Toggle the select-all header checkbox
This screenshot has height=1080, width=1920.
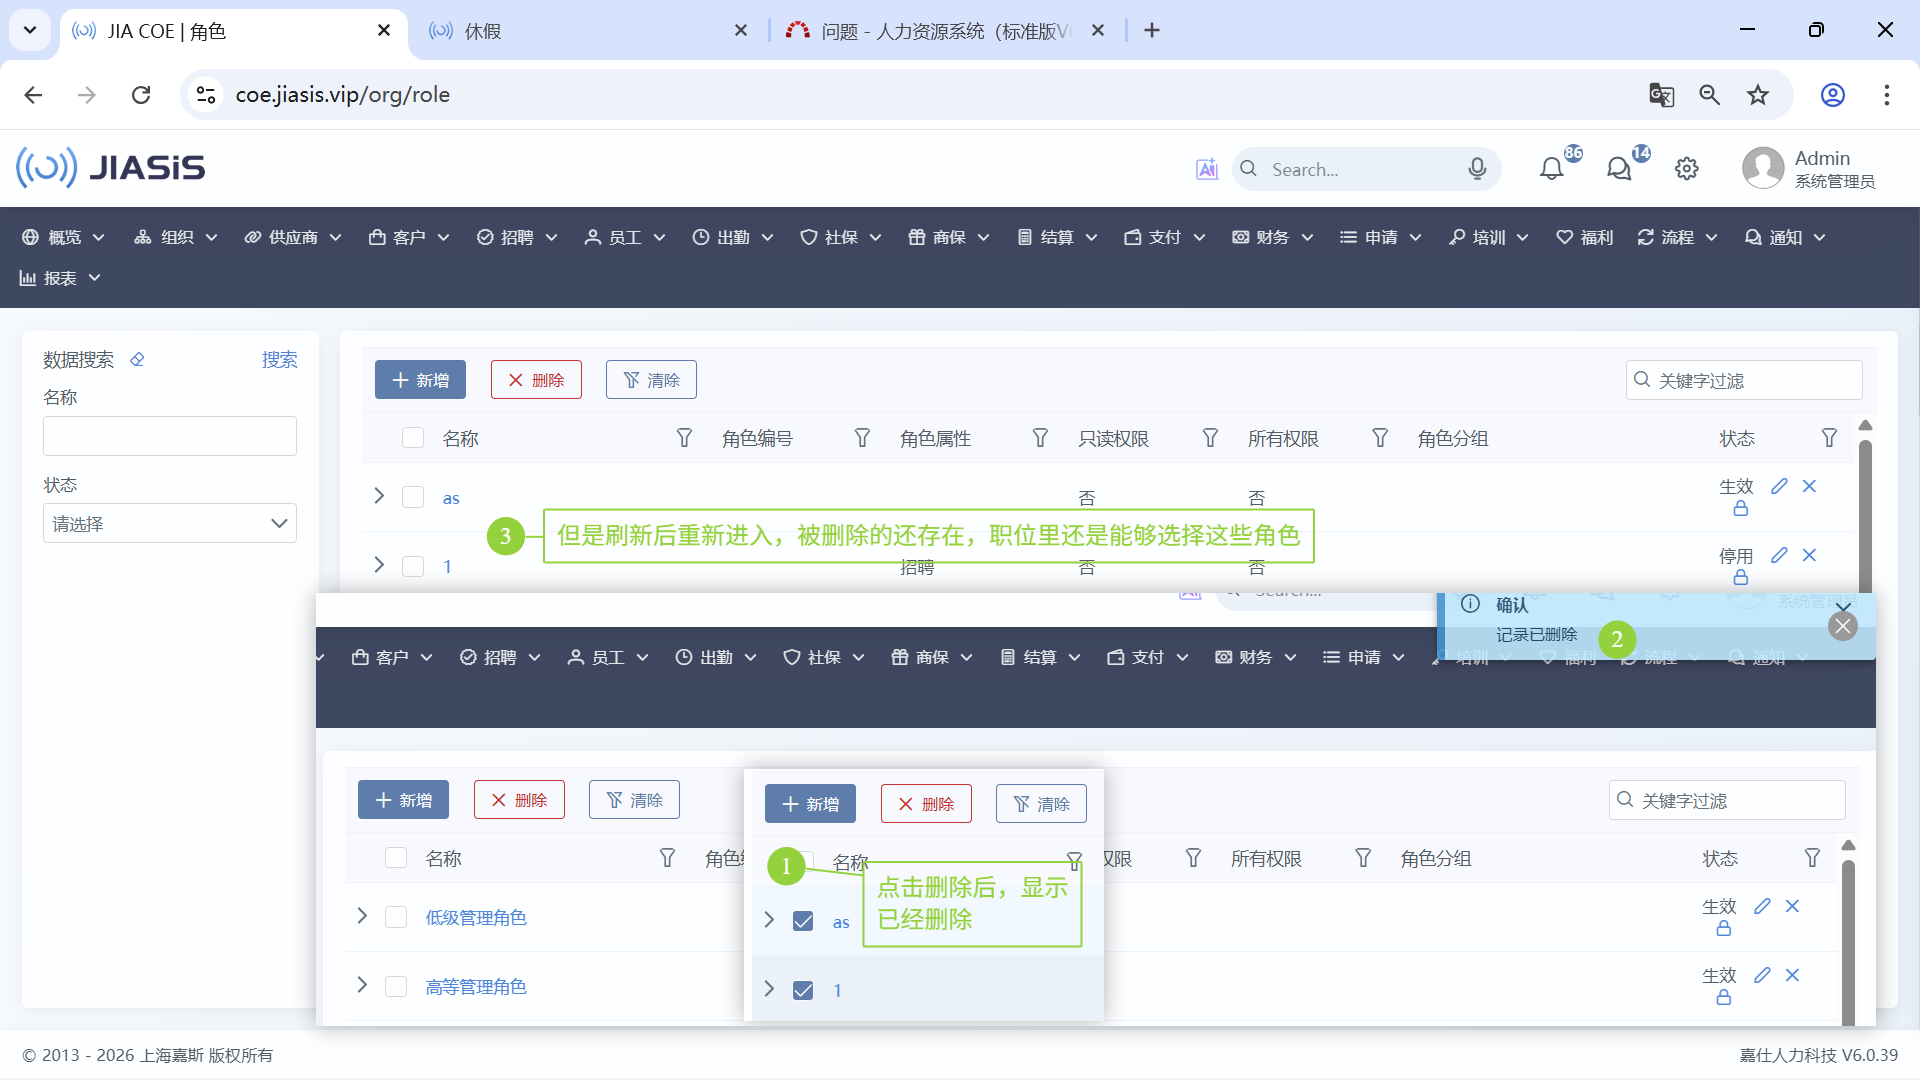click(413, 438)
